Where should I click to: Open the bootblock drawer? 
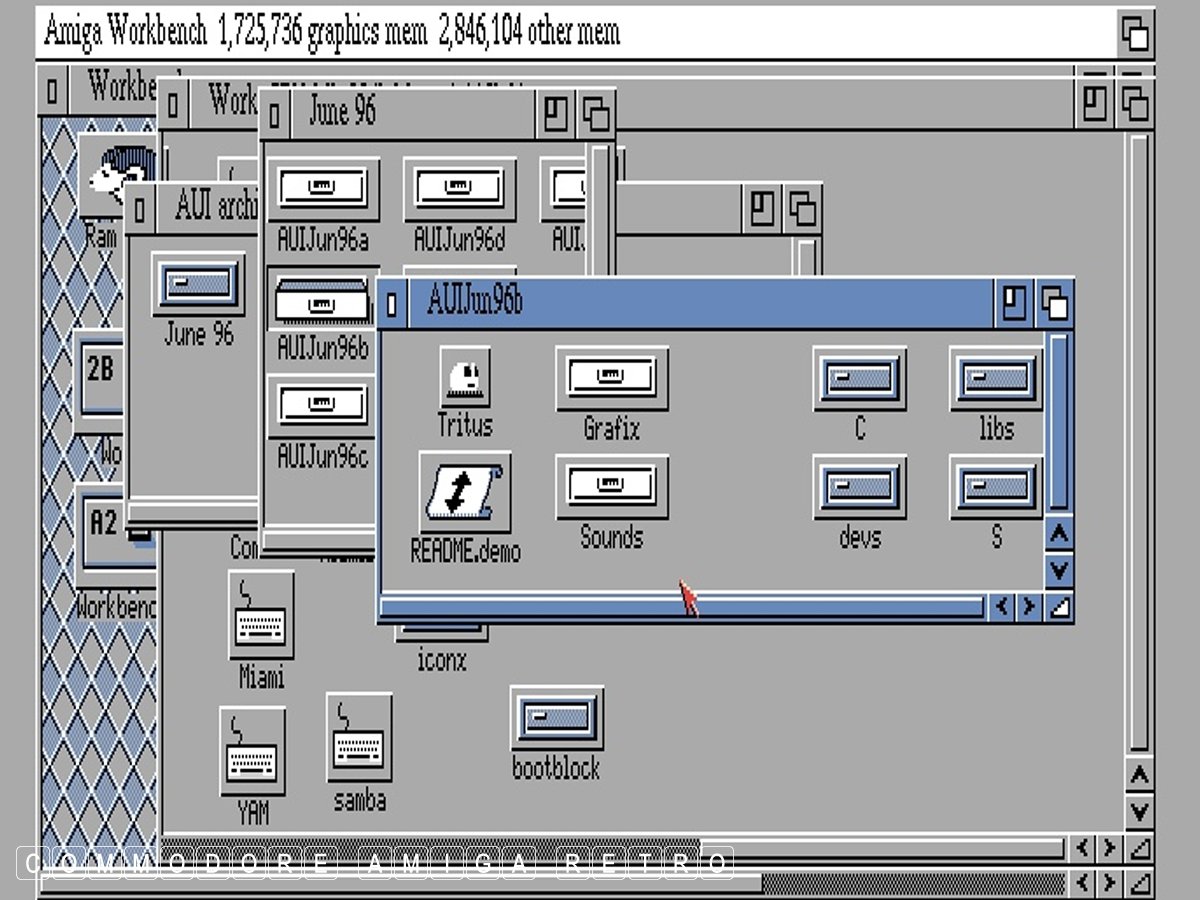[556, 718]
